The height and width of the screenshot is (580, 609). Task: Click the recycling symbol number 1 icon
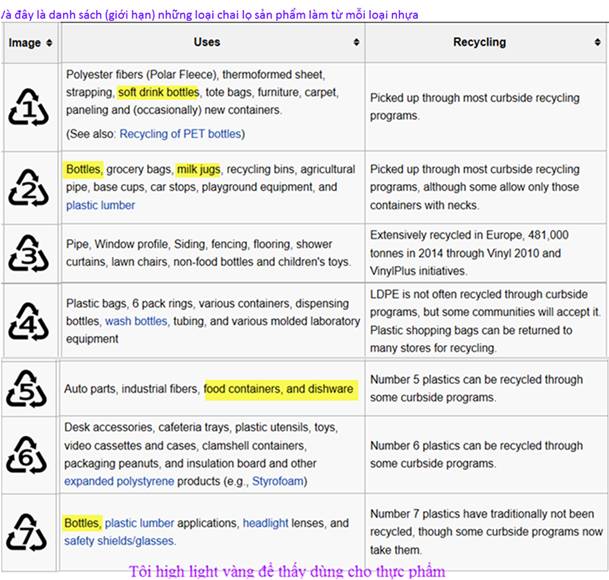click(28, 107)
